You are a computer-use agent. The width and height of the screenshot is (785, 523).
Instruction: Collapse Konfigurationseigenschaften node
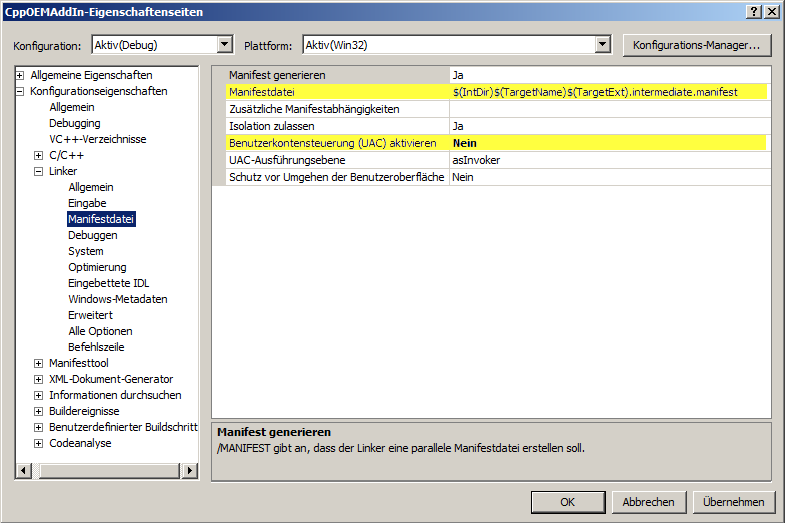[20, 91]
